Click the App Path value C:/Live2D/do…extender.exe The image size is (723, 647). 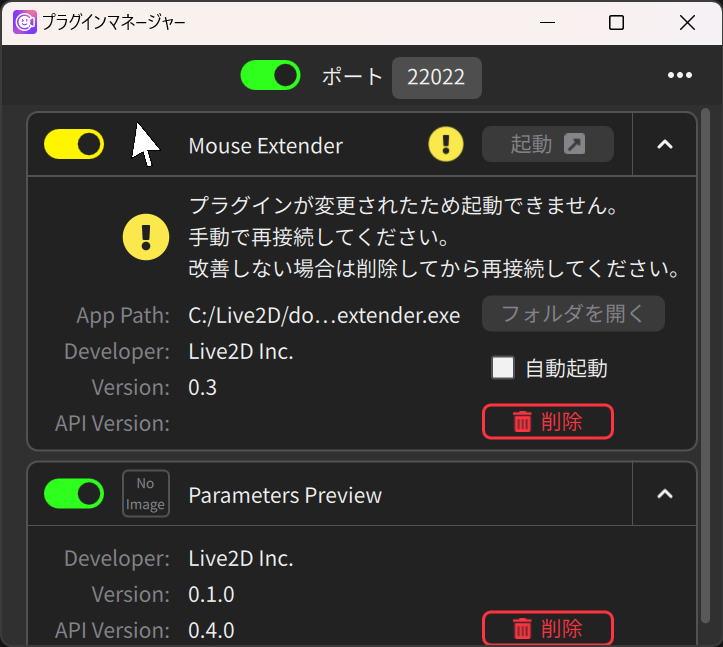click(324, 316)
